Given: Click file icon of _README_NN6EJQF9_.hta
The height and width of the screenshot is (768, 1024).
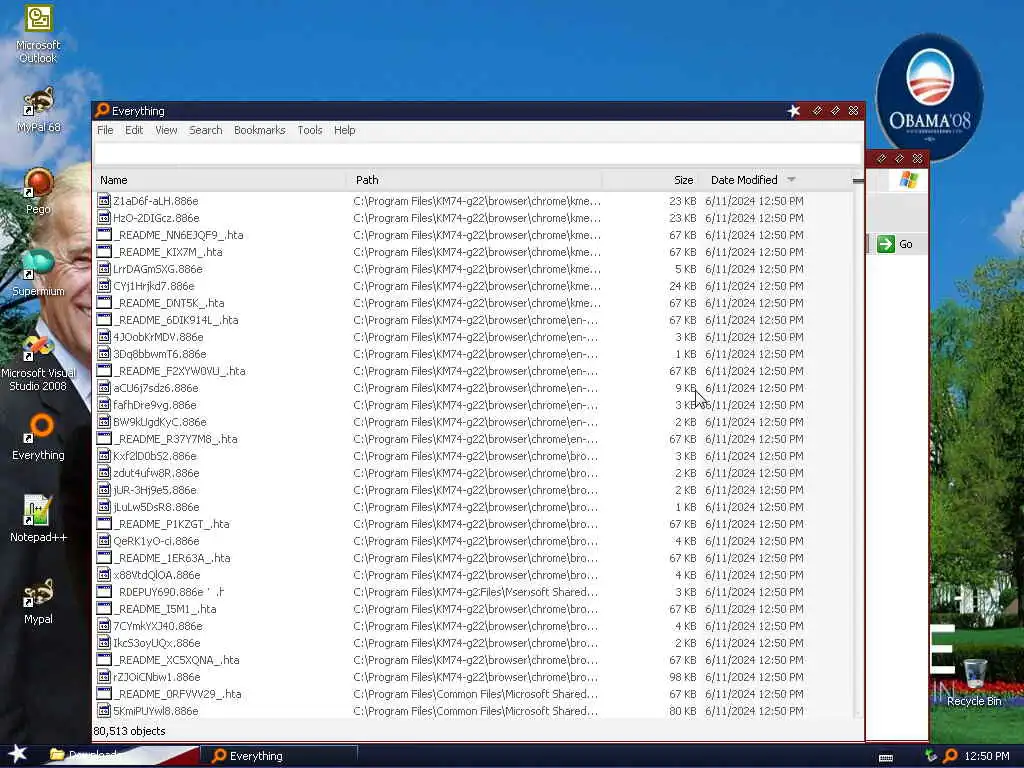Looking at the screenshot, I should [x=104, y=234].
